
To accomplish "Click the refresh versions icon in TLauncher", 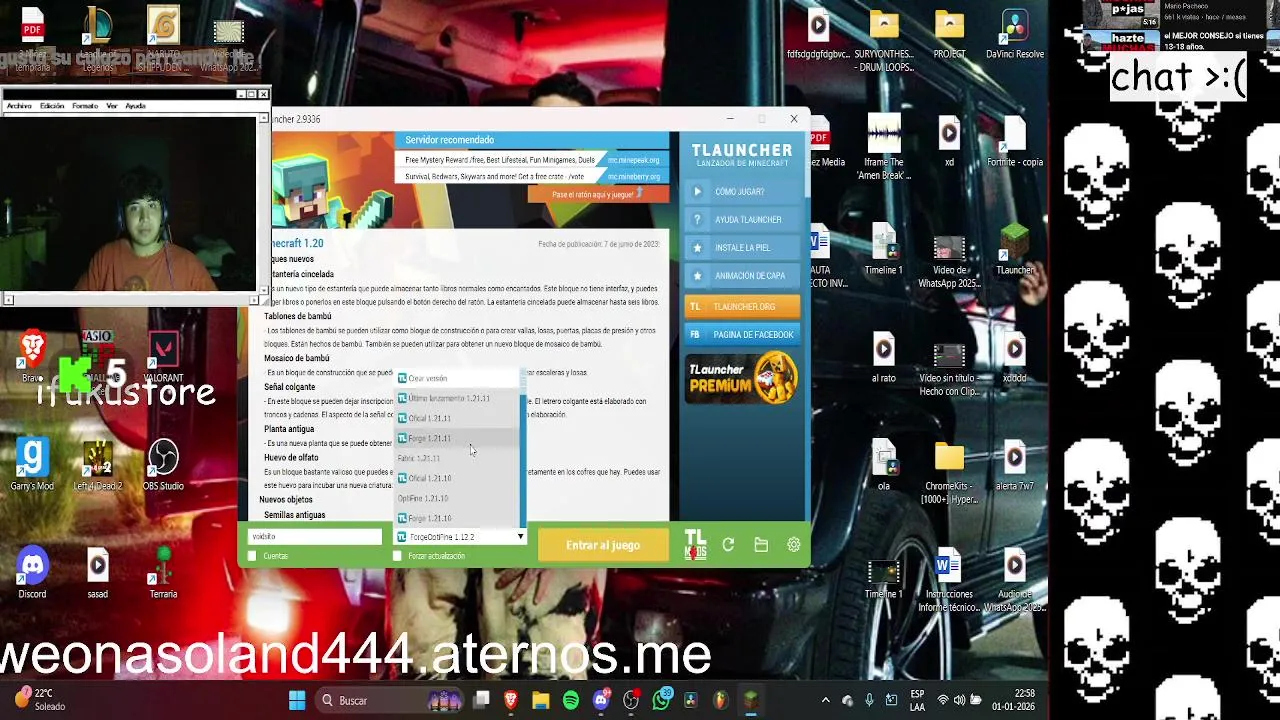I will [728, 545].
